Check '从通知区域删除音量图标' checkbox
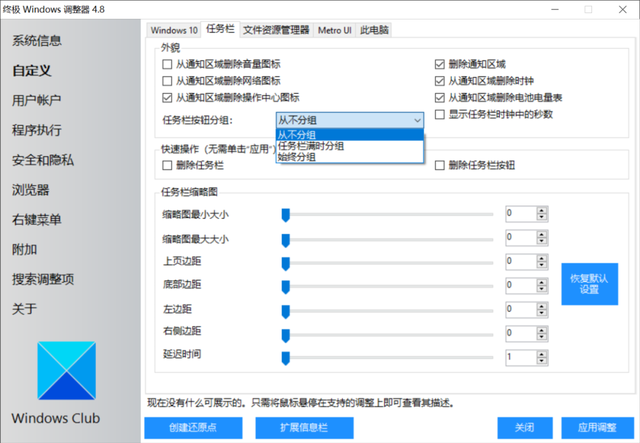The height and width of the screenshot is (443, 640). pyautogui.click(x=167, y=64)
